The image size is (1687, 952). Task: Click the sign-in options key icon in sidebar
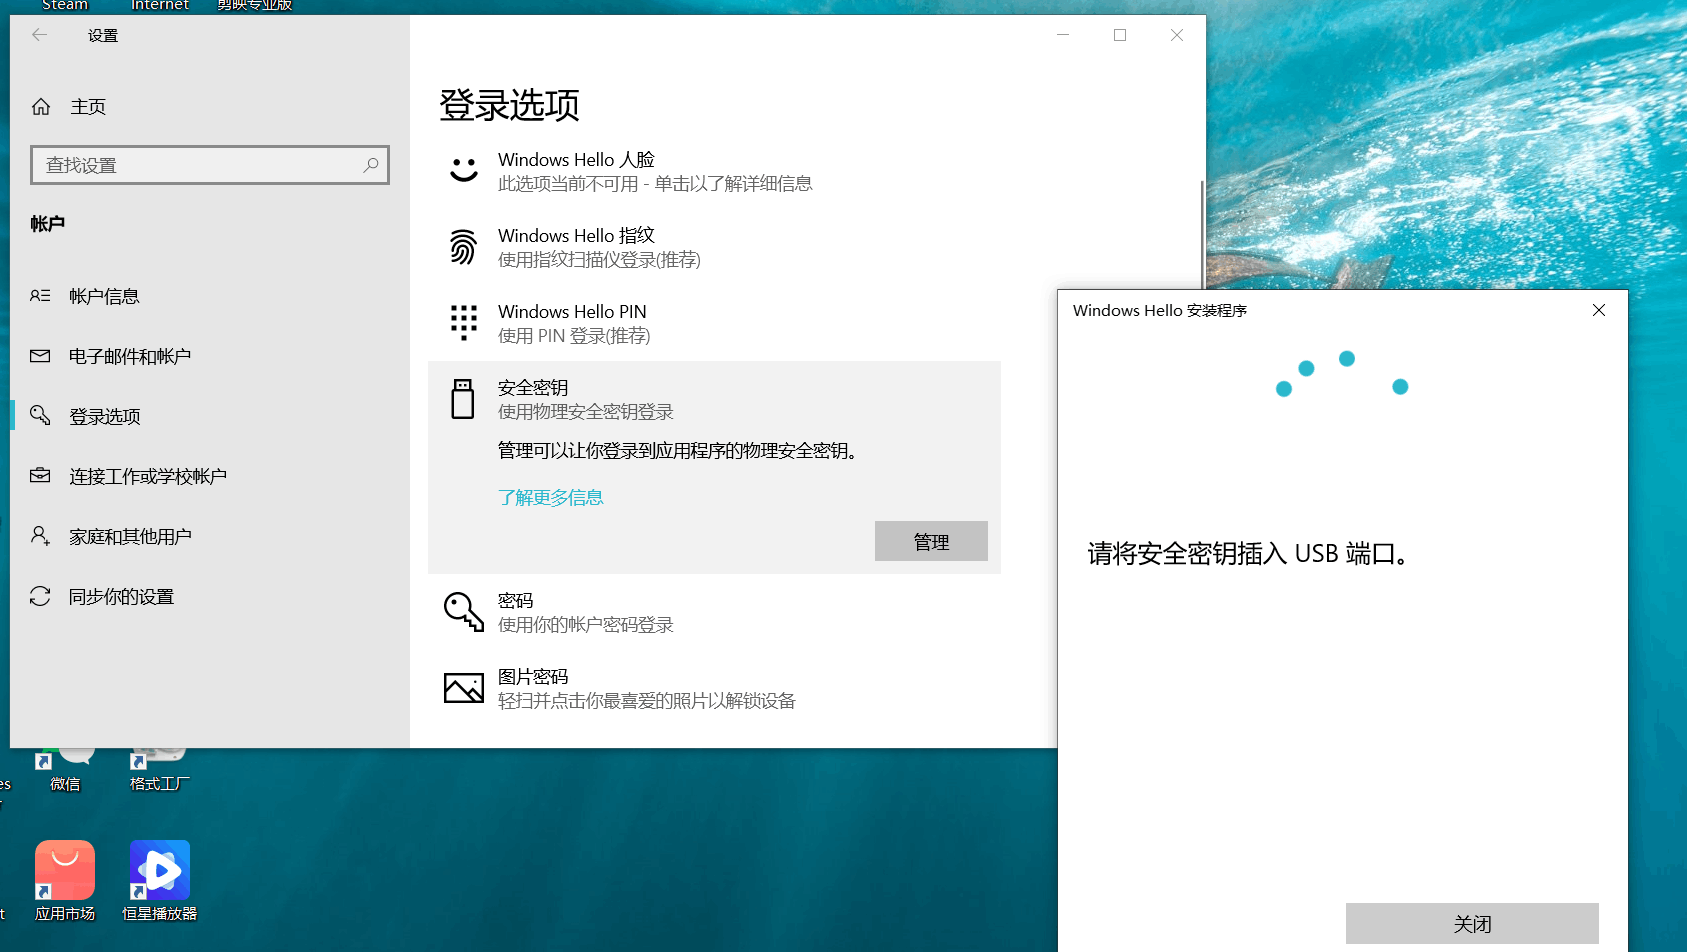pos(40,415)
